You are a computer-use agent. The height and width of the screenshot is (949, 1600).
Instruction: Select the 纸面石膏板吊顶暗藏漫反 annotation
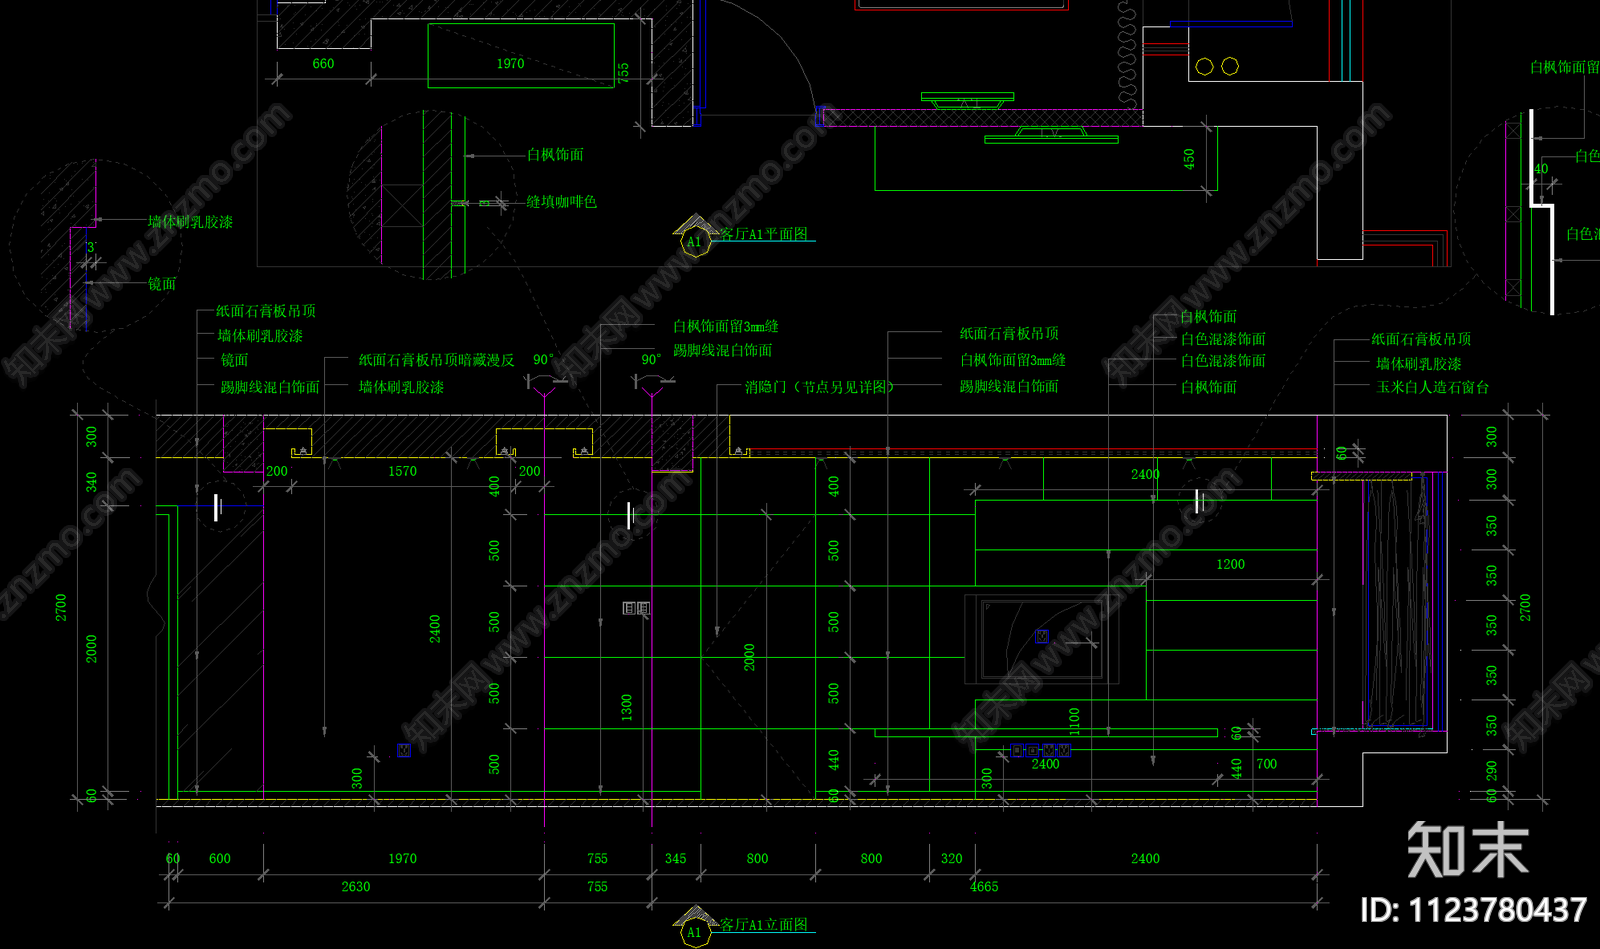(x=436, y=360)
